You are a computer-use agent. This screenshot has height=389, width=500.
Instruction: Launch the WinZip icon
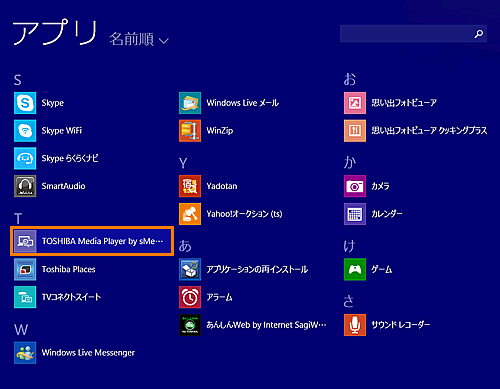point(190,131)
